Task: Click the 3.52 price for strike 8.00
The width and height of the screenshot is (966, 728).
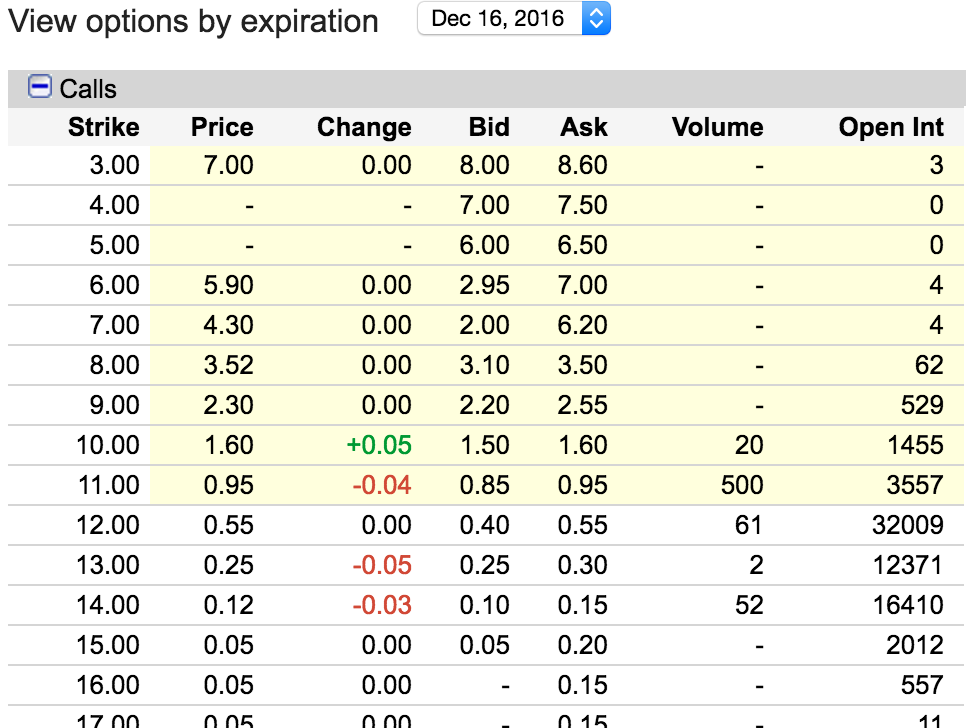Action: click(x=229, y=365)
